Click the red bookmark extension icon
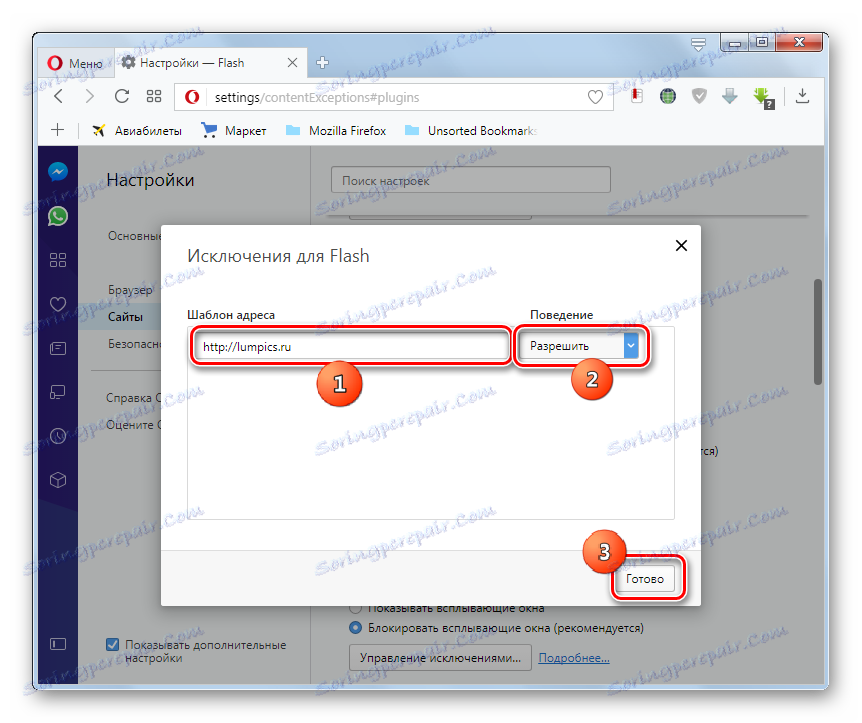 [637, 96]
